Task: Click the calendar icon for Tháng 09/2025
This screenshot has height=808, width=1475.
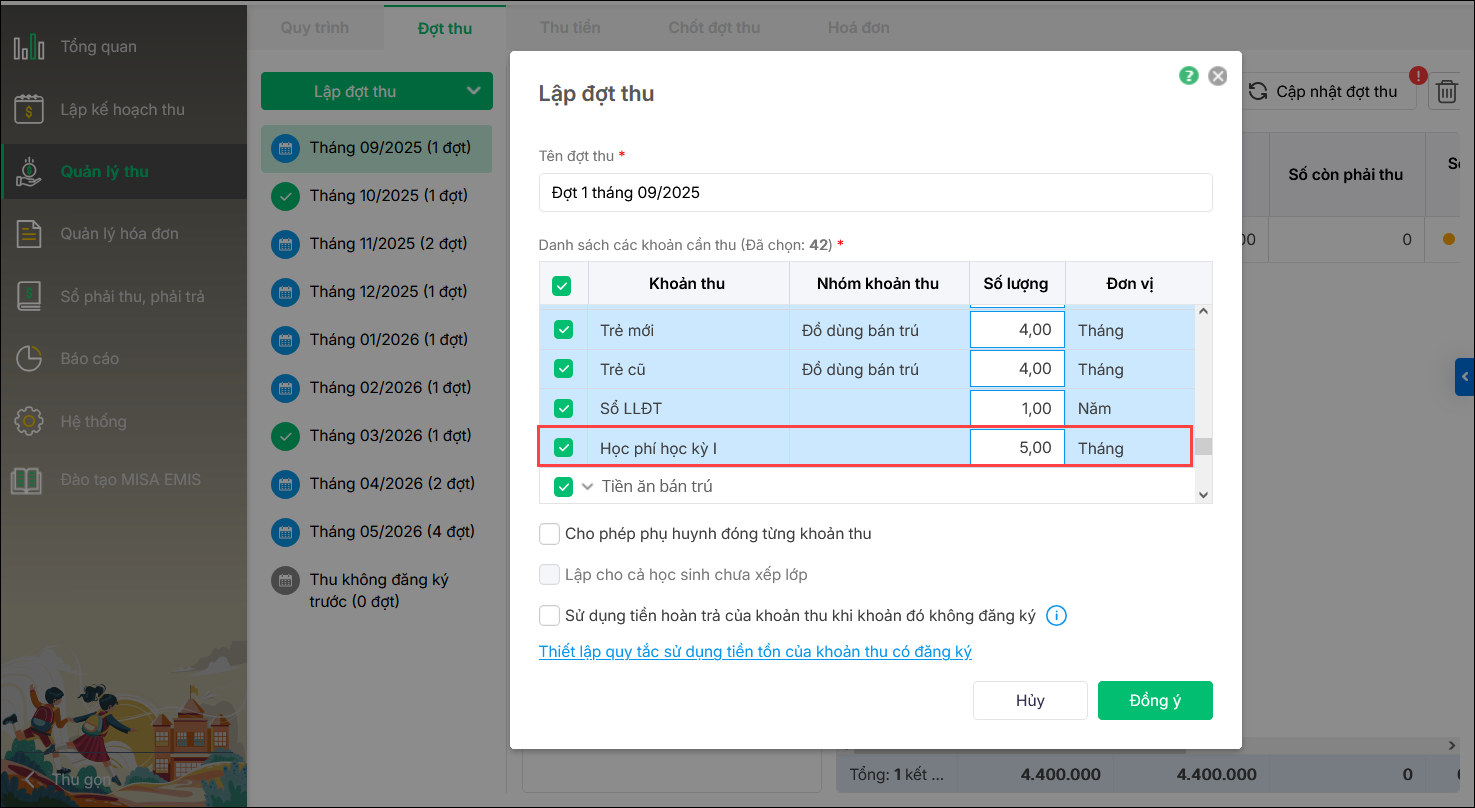Action: coord(285,149)
